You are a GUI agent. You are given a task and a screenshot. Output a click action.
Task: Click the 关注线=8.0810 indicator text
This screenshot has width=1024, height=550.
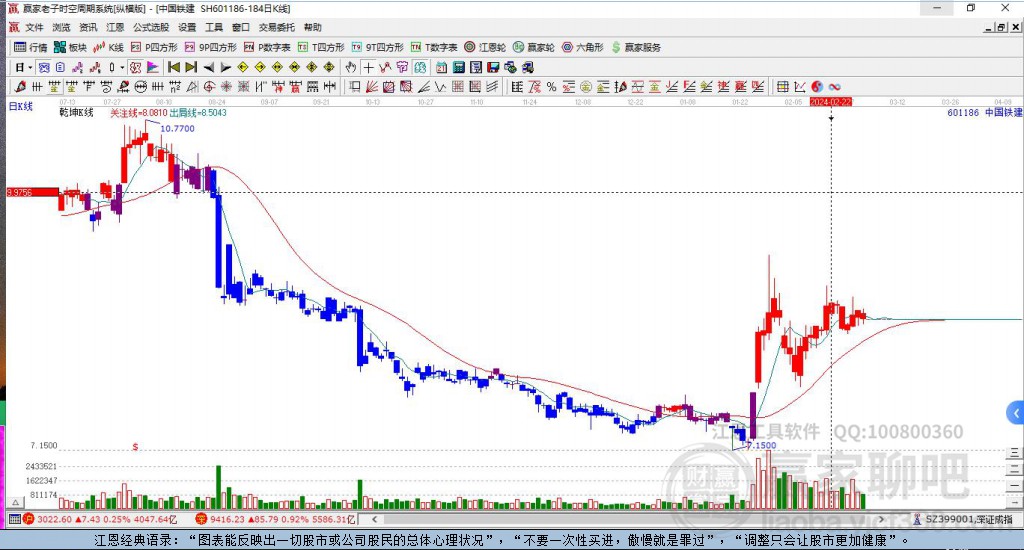pos(138,112)
